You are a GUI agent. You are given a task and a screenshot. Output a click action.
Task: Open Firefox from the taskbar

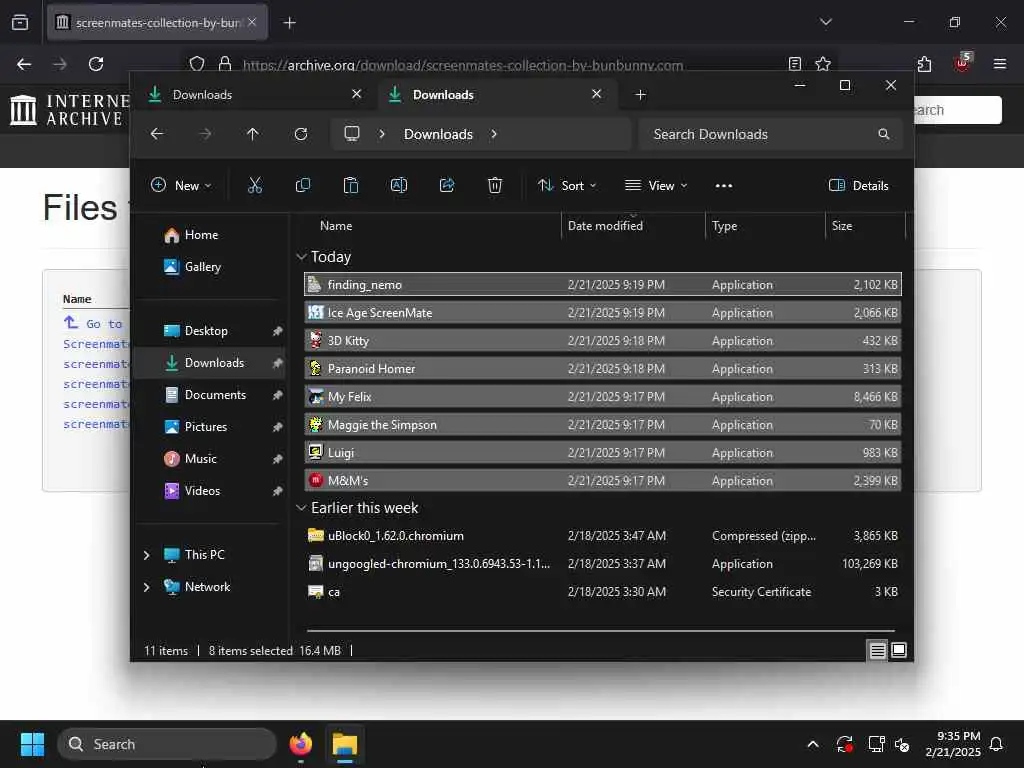301,744
